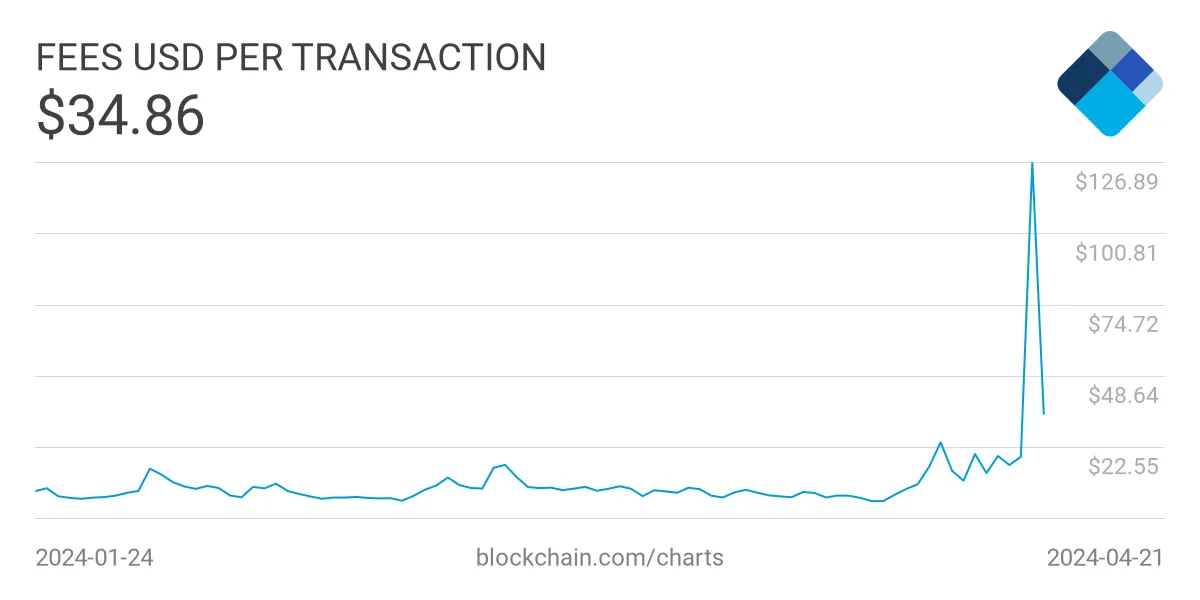Open the blockchain.com/charts link

point(599,557)
